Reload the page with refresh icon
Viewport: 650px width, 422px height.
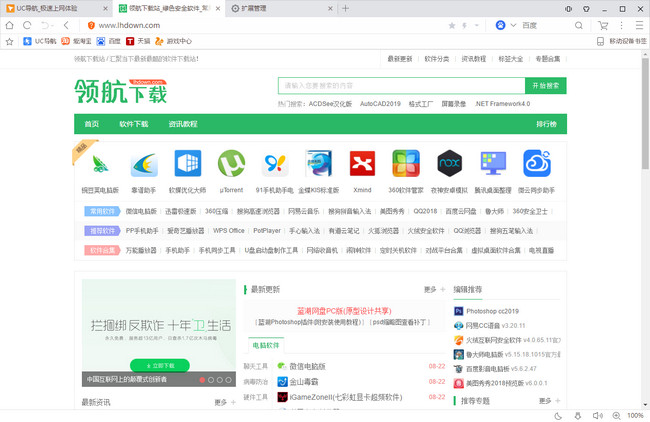coord(27,25)
